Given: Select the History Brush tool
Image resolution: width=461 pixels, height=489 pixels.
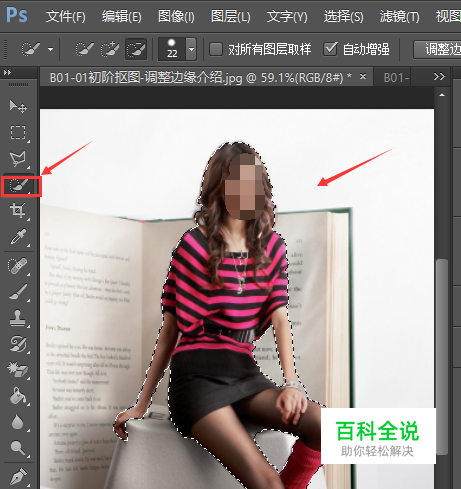Looking at the screenshot, I should pos(18,344).
